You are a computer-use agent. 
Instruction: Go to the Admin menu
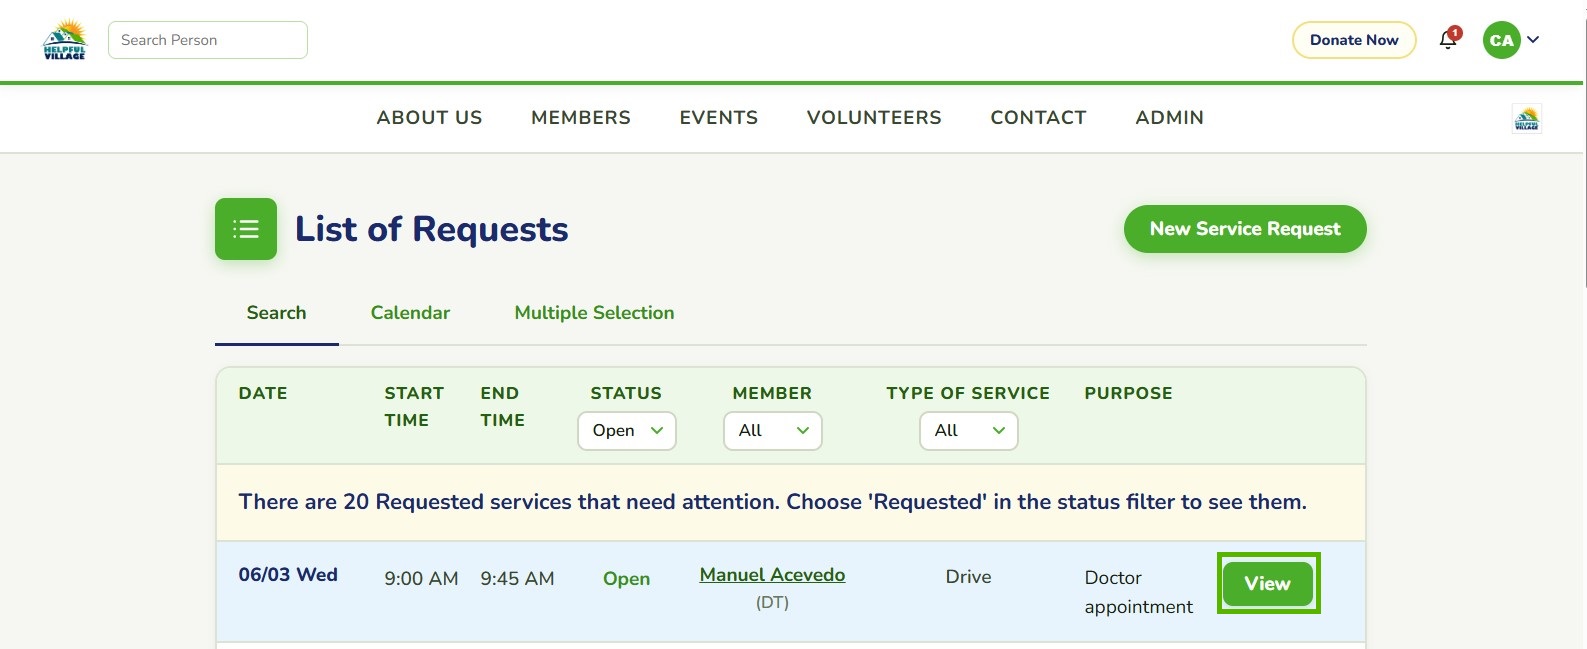point(1169,118)
